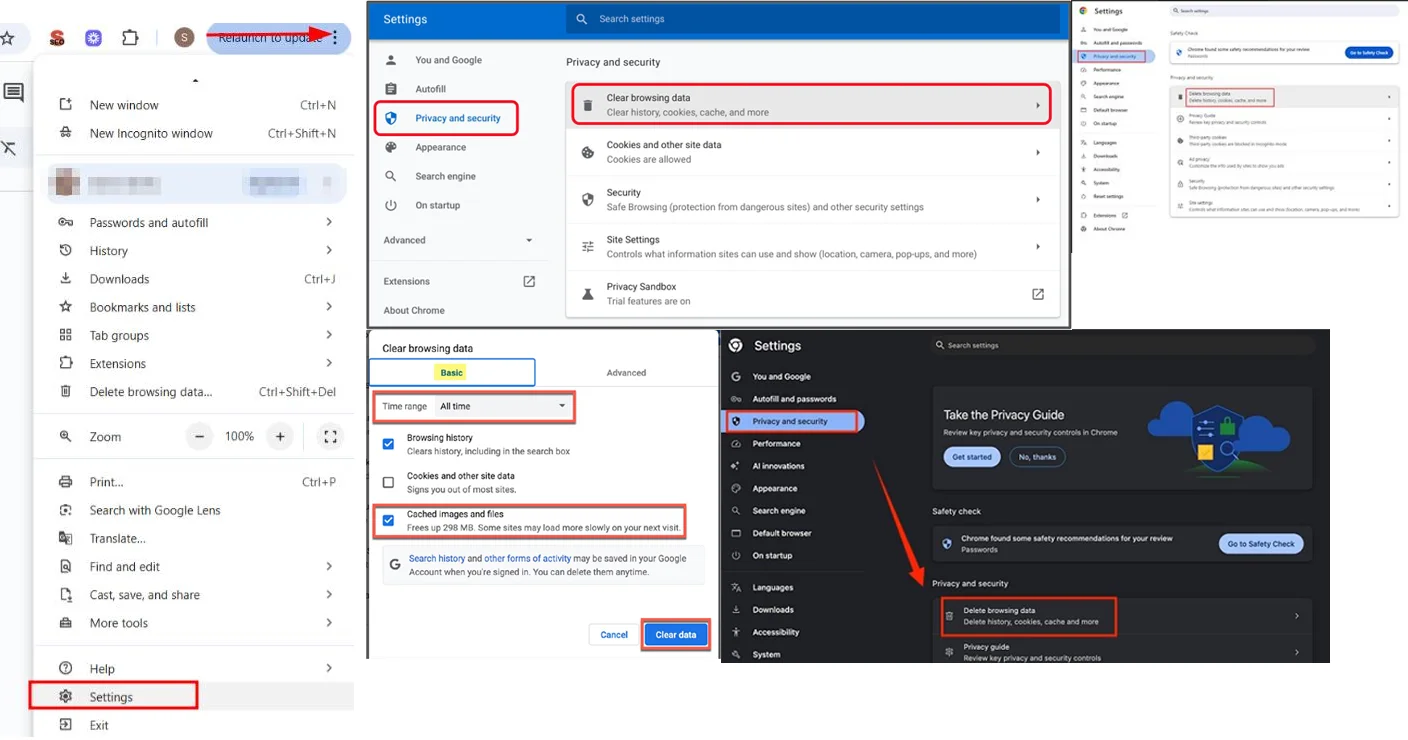
Task: Expand the Security row arrow in the light Settings window
Action: point(1038,200)
